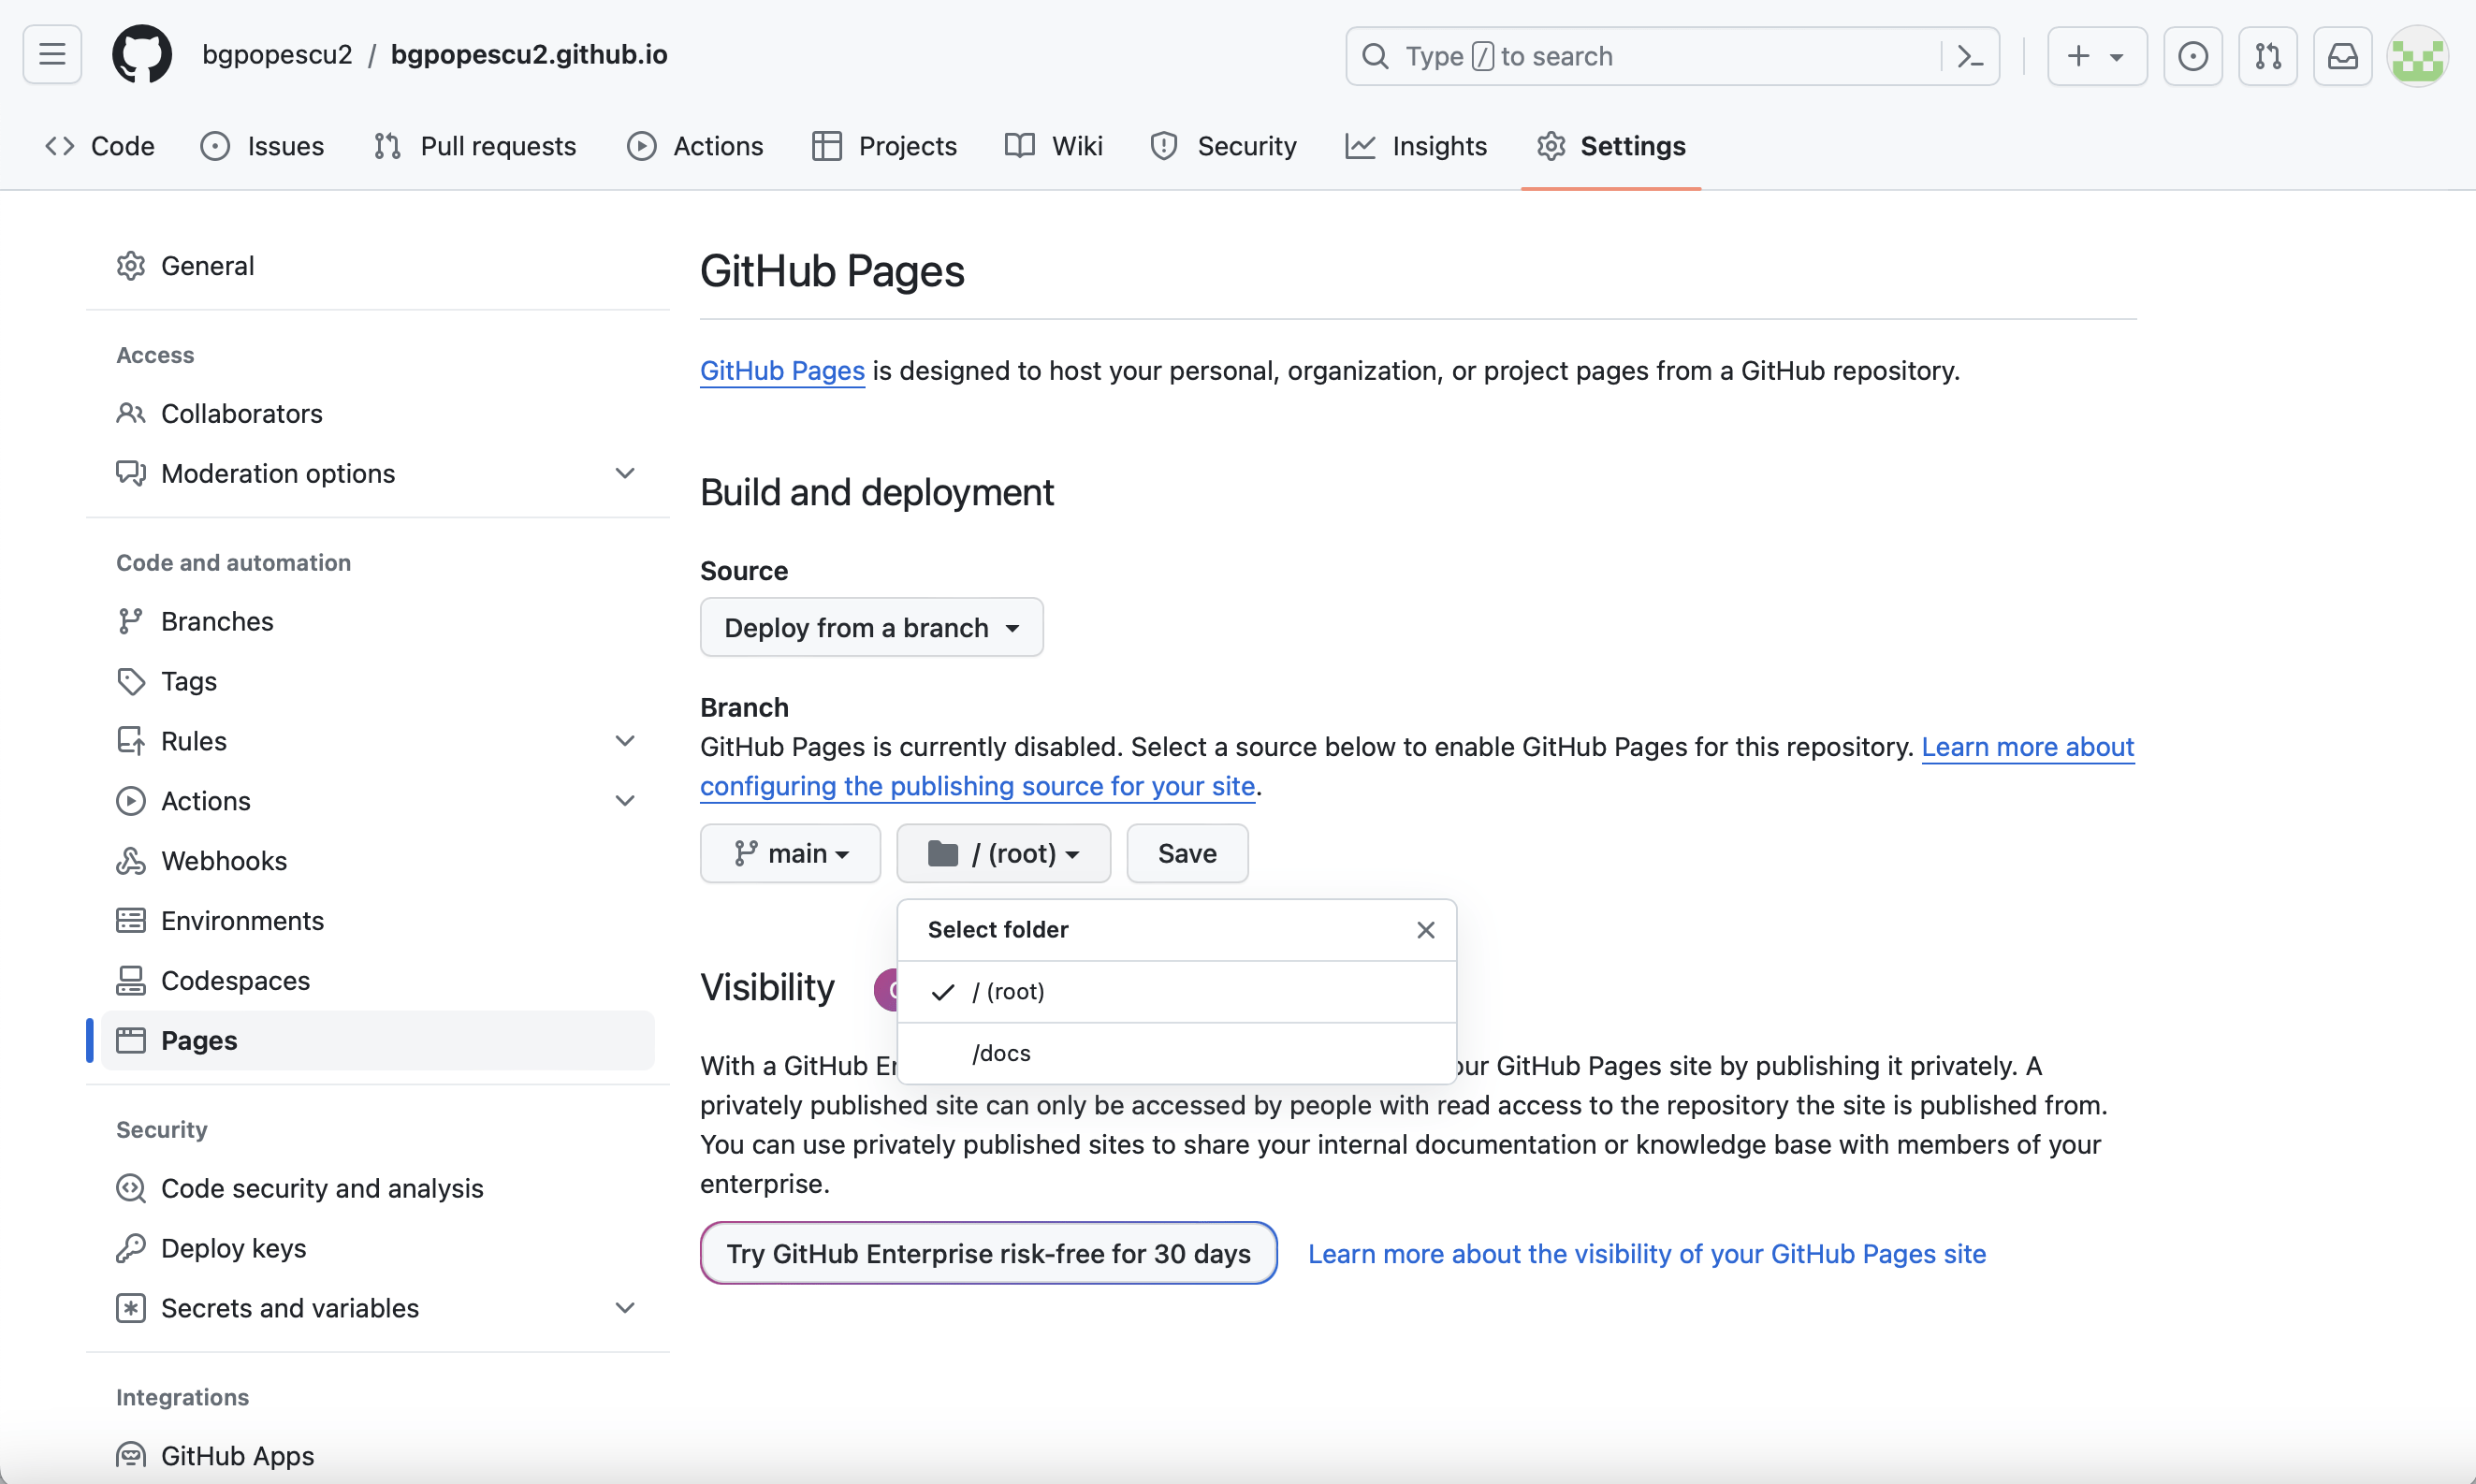This screenshot has height=1484, width=2476.
Task: Open the command palette icon
Action: pyautogui.click(x=1969, y=56)
